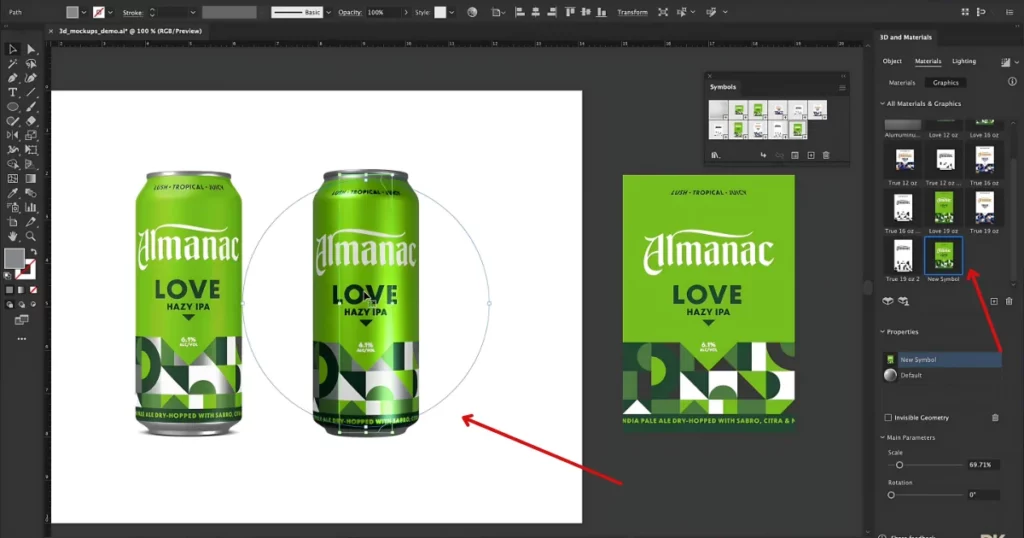Select New Symbol graphic thumbnail

coord(943,255)
